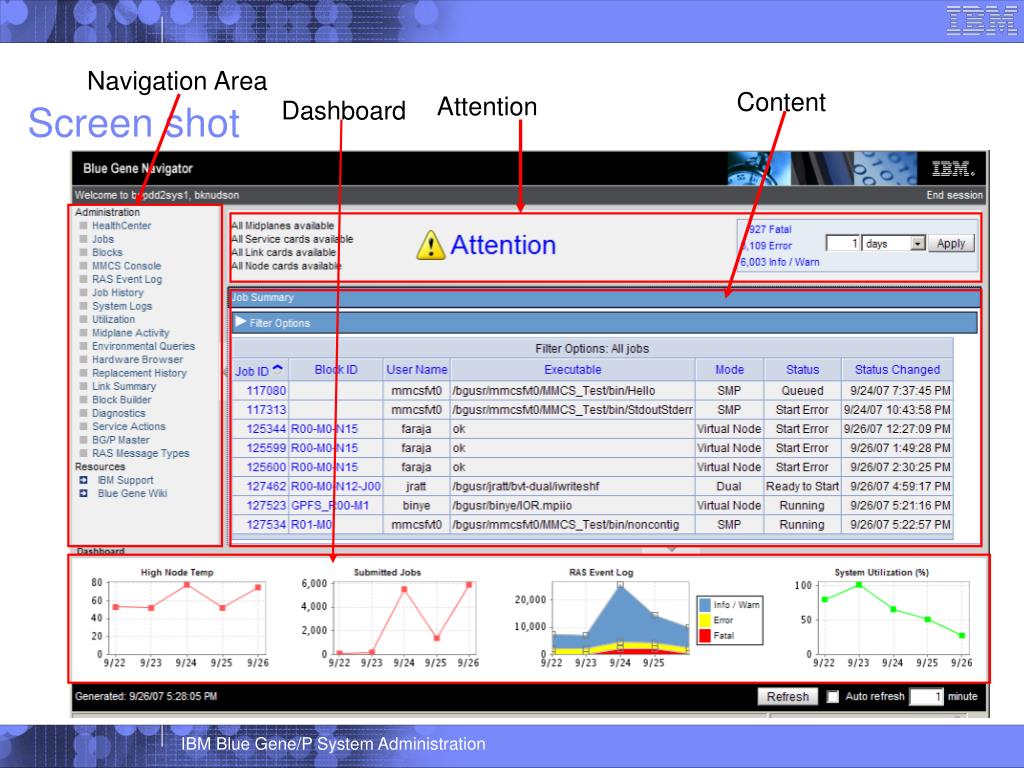Image resolution: width=1024 pixels, height=768 pixels.
Task: Sort by Status Changed column header
Action: click(897, 370)
